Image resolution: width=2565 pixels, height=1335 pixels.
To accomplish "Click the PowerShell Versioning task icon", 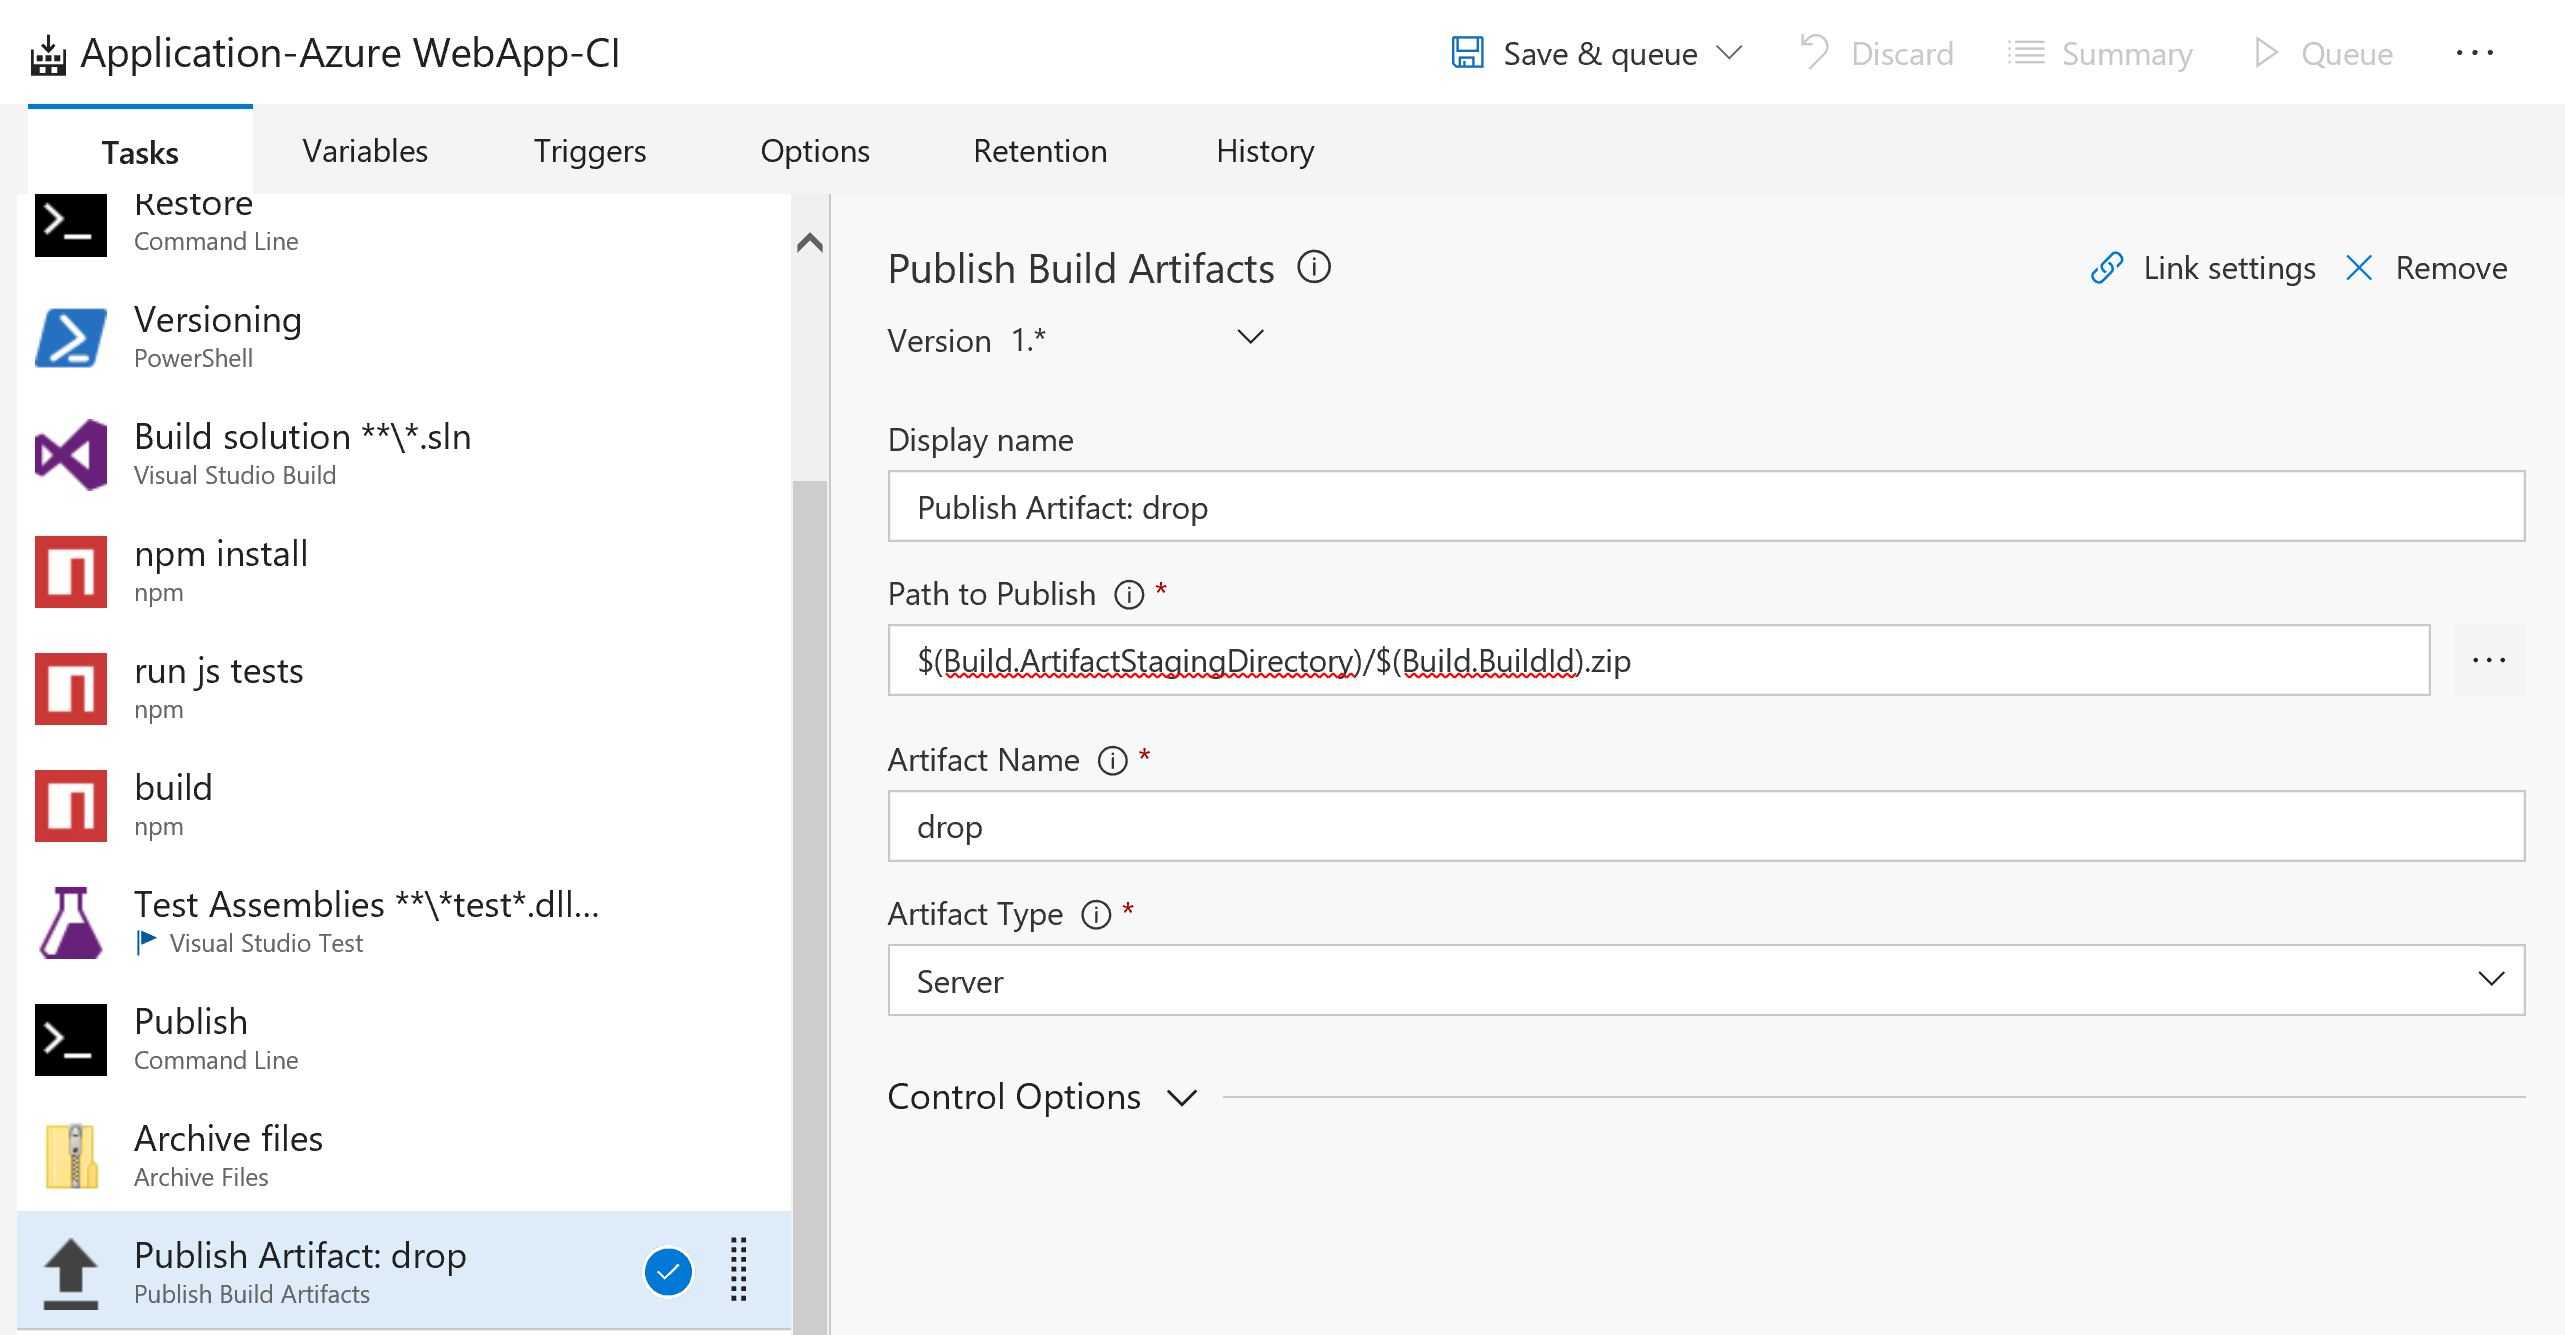I will pyautogui.click(x=70, y=338).
